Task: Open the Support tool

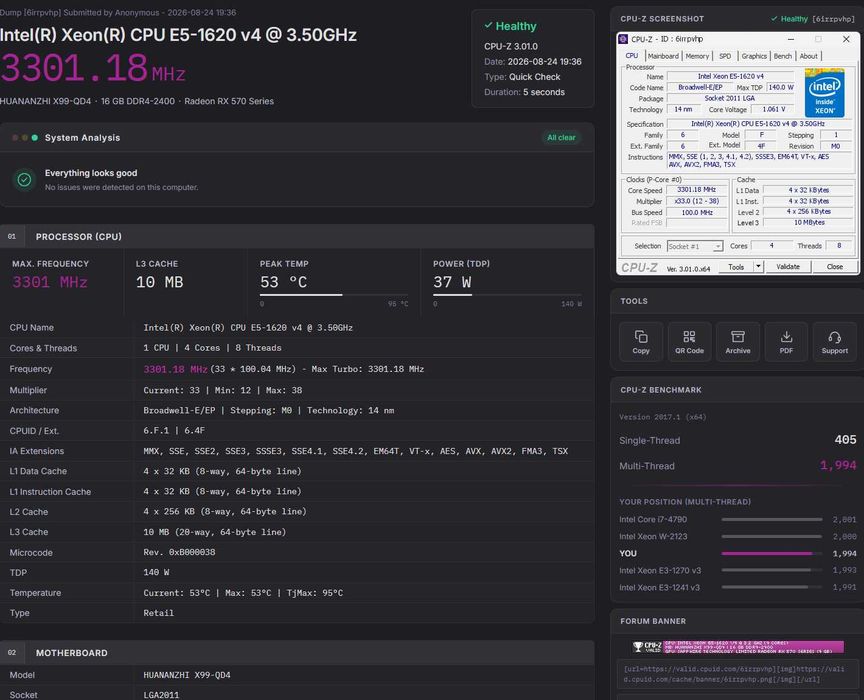Action: tap(835, 342)
